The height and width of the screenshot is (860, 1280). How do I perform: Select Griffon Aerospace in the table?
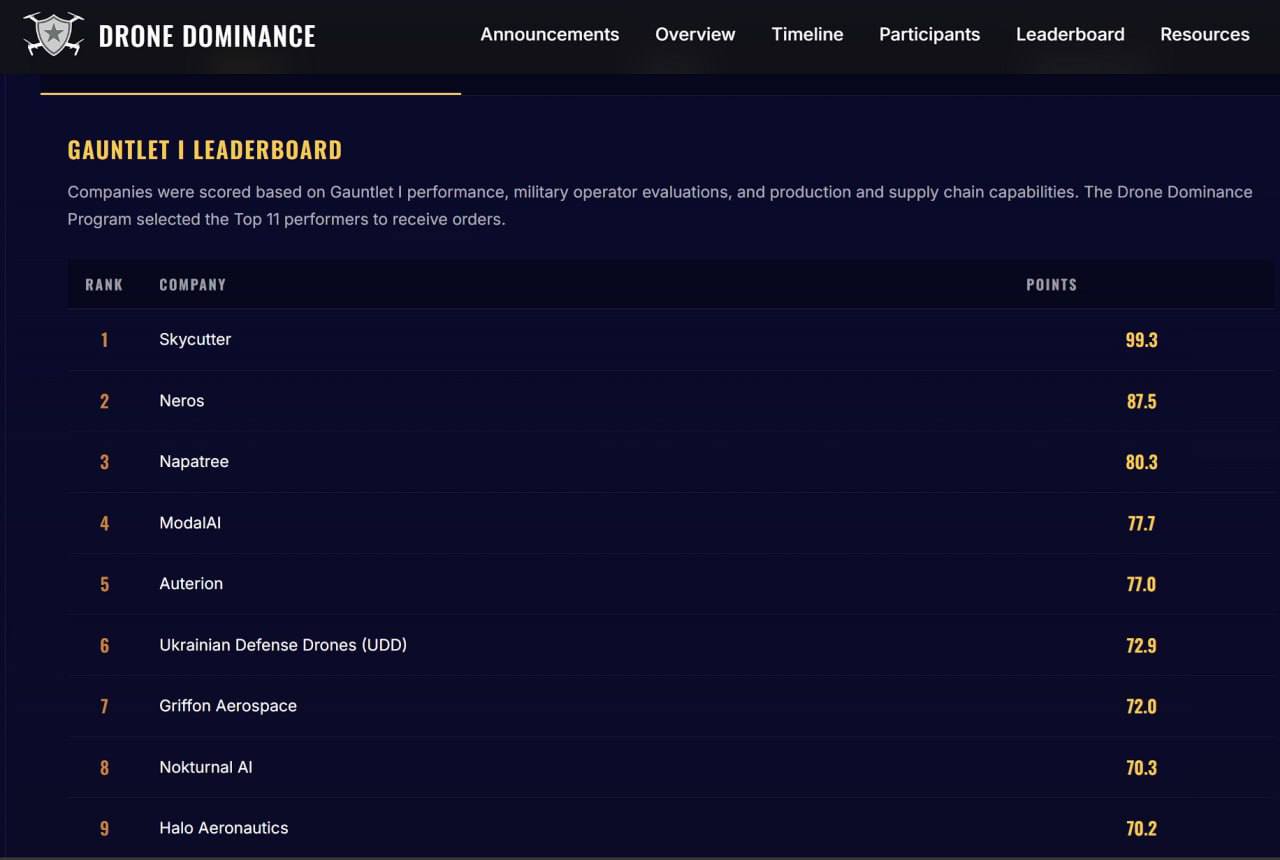(228, 706)
